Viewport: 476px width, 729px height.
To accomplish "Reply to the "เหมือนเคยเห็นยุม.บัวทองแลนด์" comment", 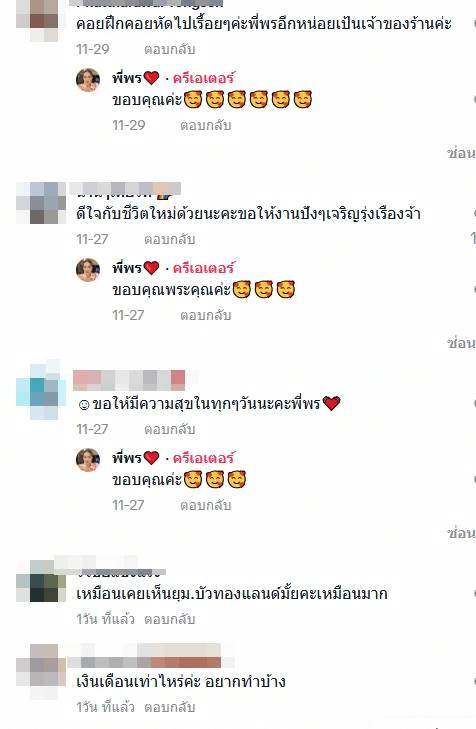I will tap(169, 619).
